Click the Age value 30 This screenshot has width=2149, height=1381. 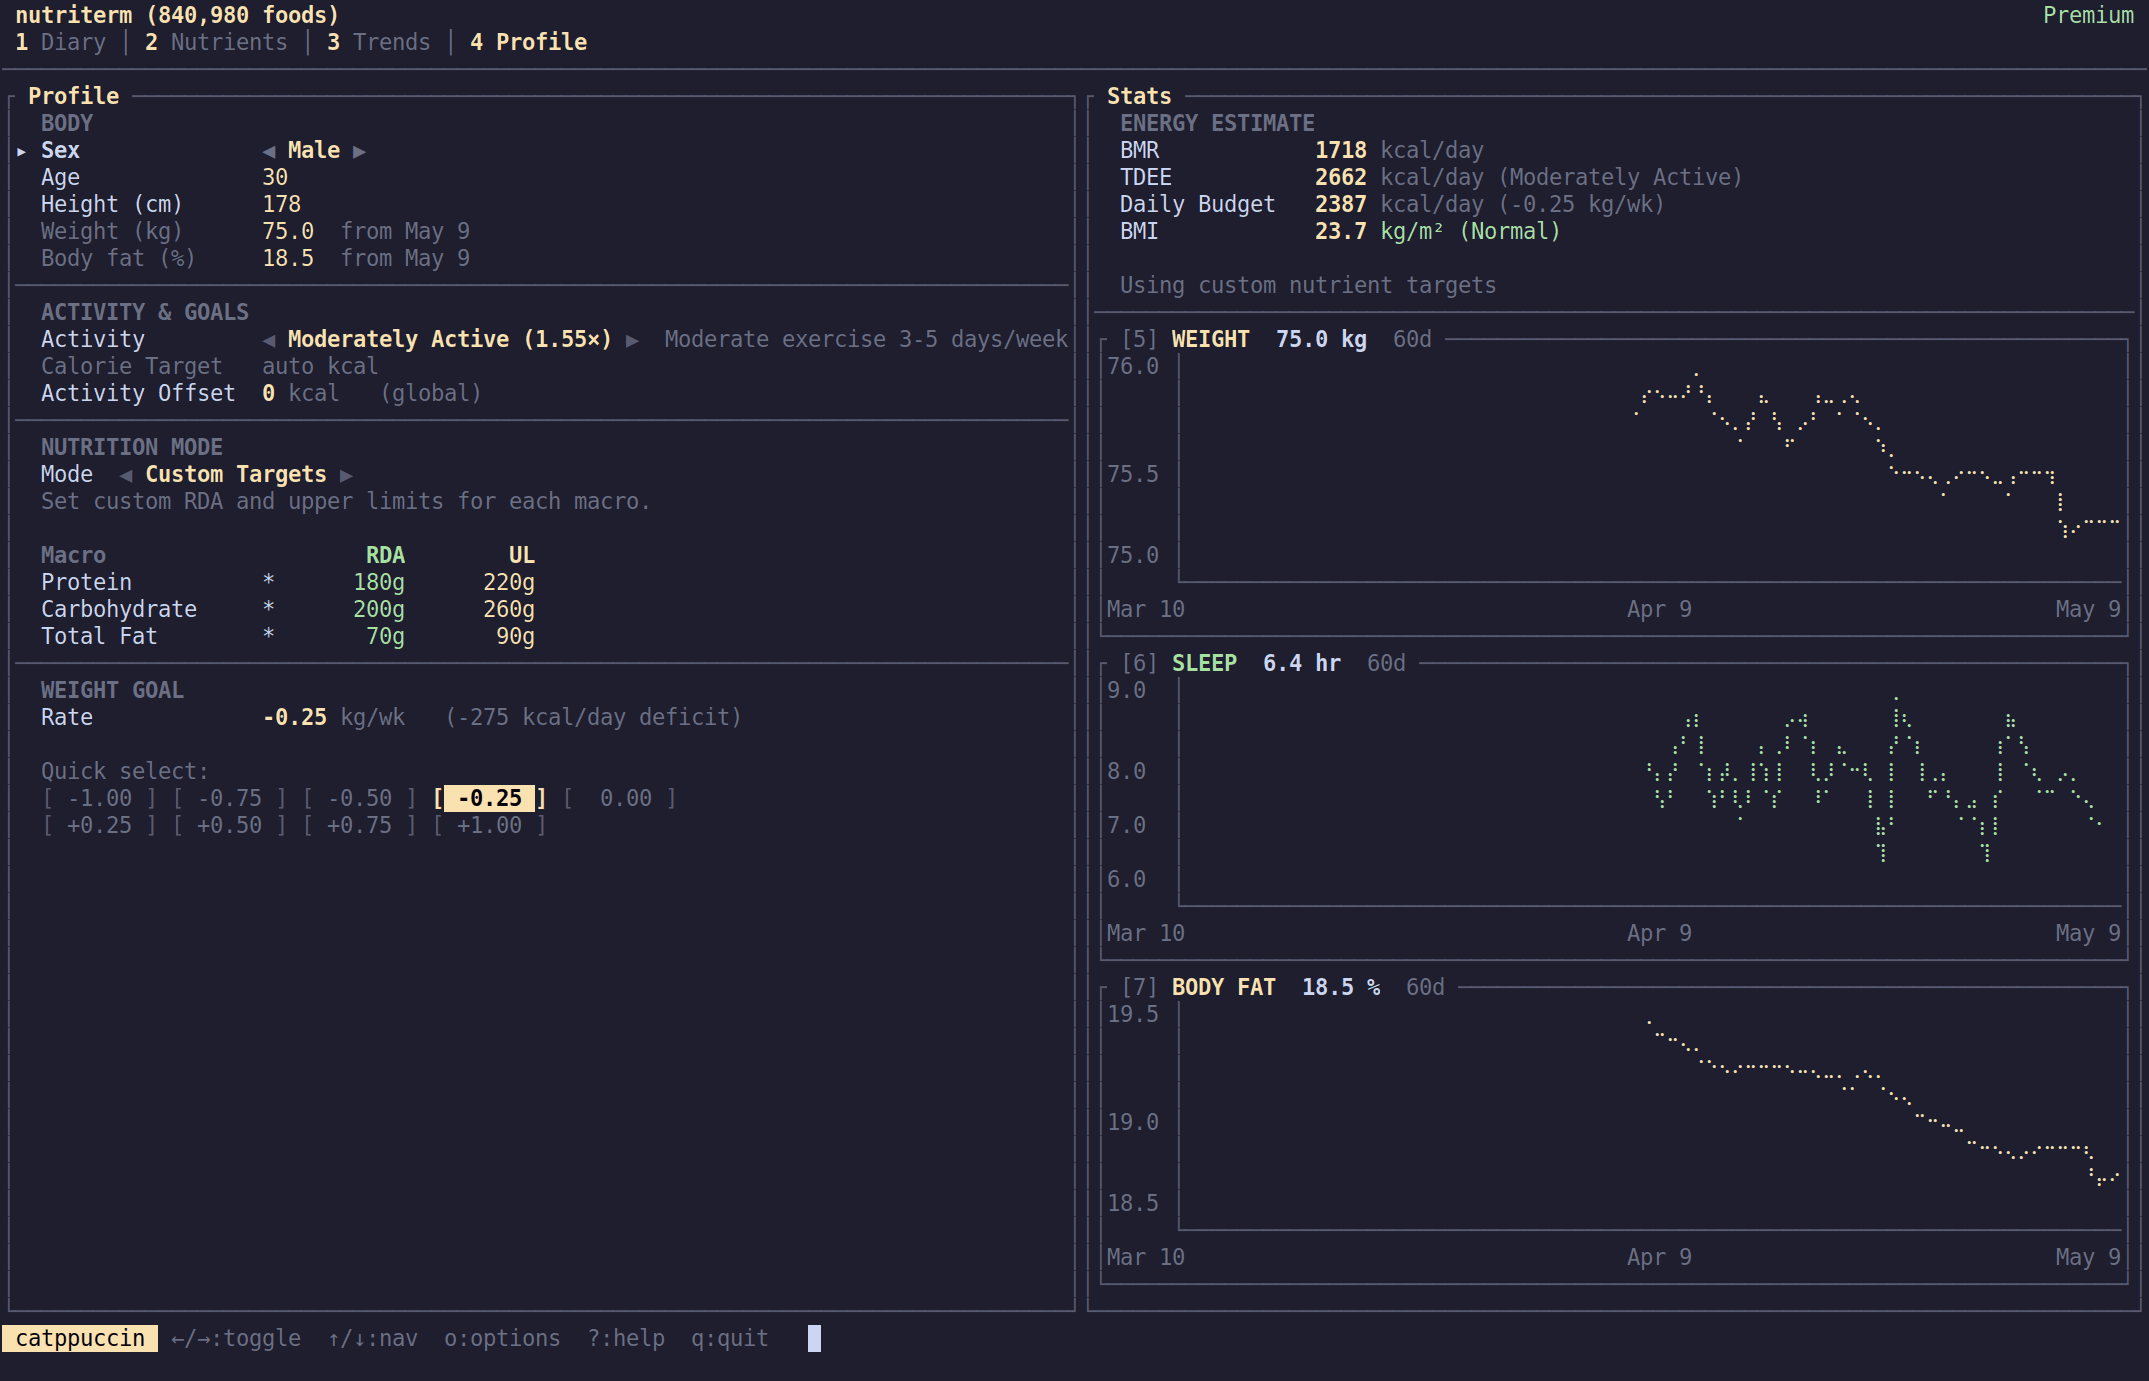pyautogui.click(x=275, y=177)
